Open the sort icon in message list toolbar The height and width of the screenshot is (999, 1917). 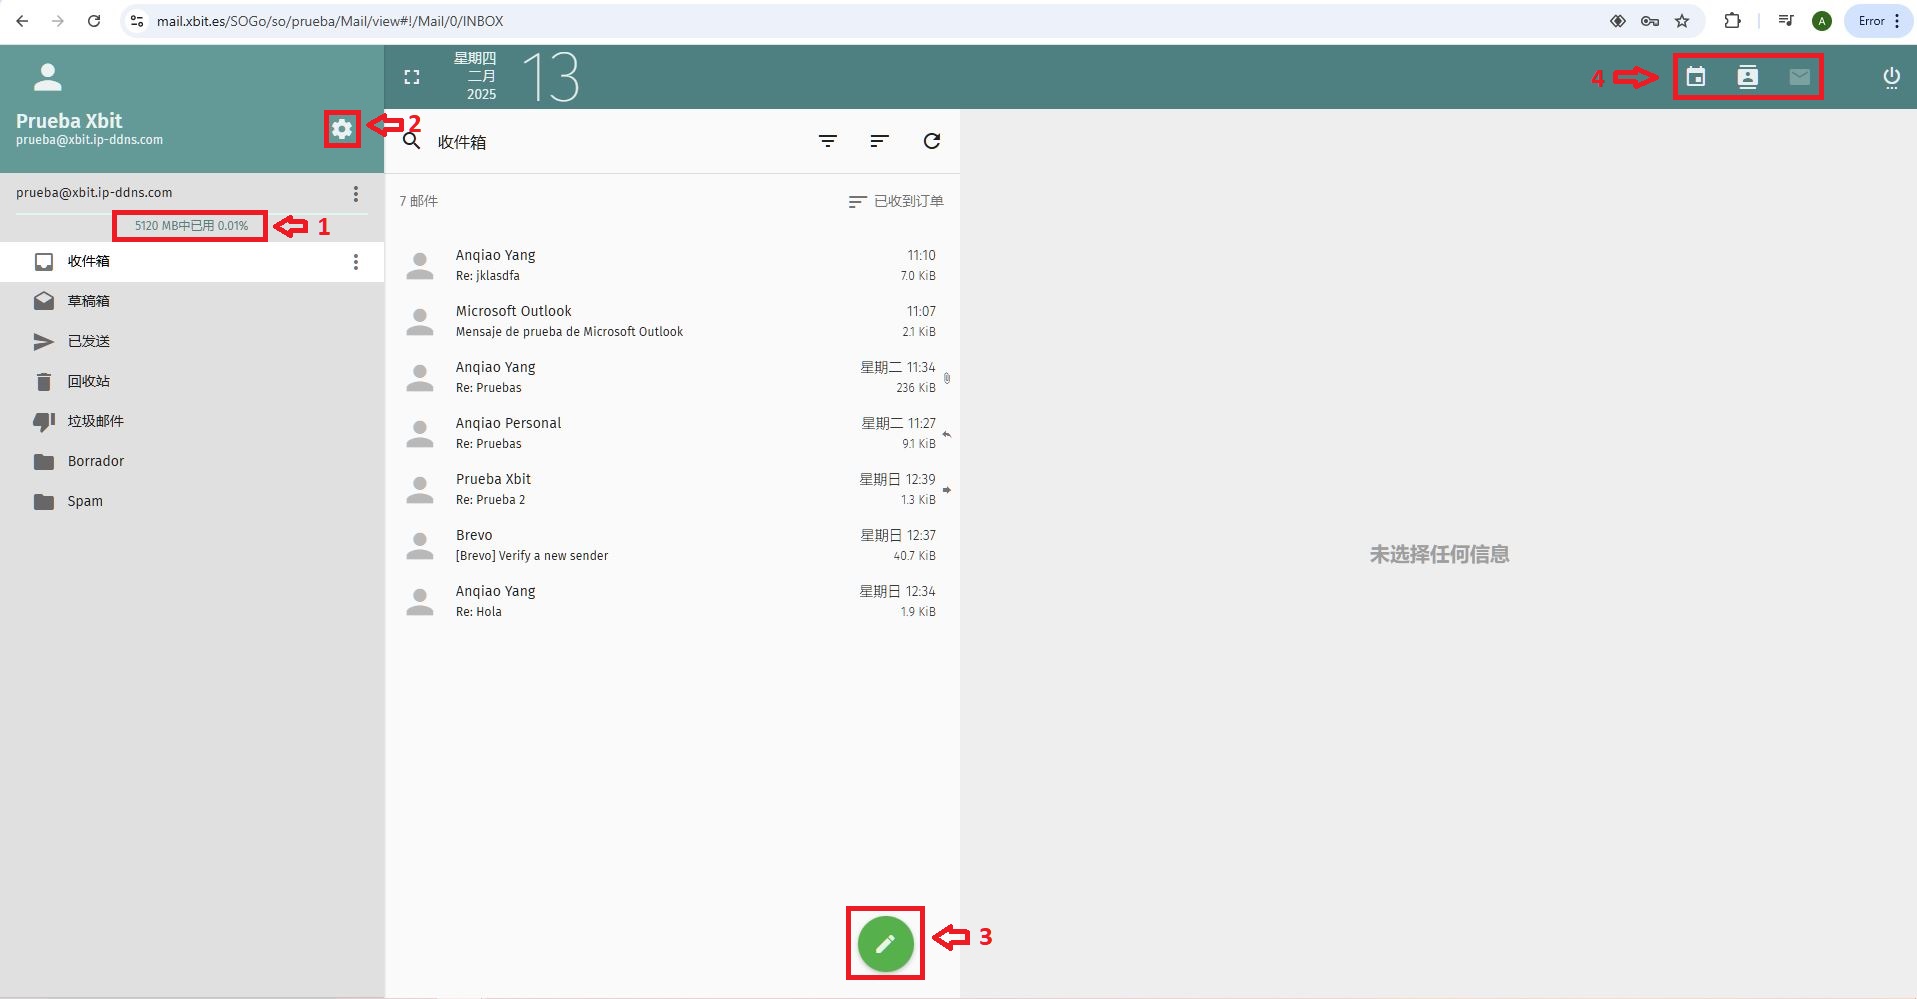coord(880,141)
